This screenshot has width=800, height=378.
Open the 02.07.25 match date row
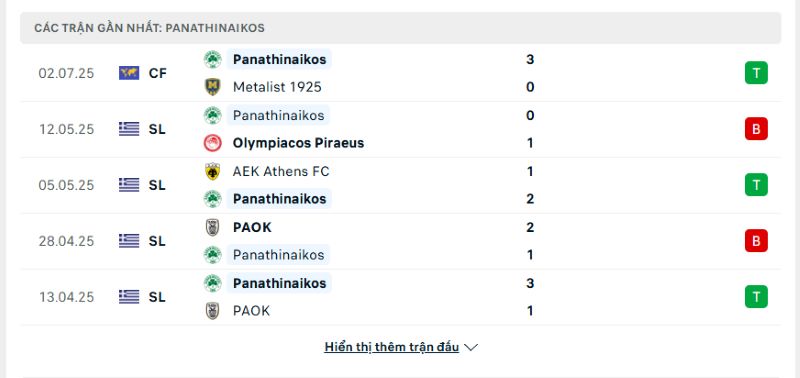(x=401, y=73)
